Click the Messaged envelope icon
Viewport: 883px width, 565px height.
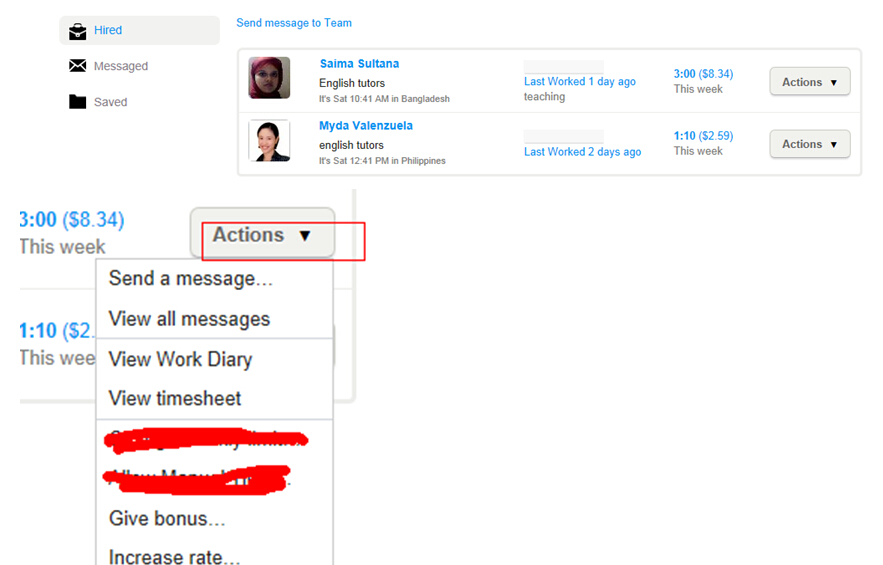(x=77, y=66)
